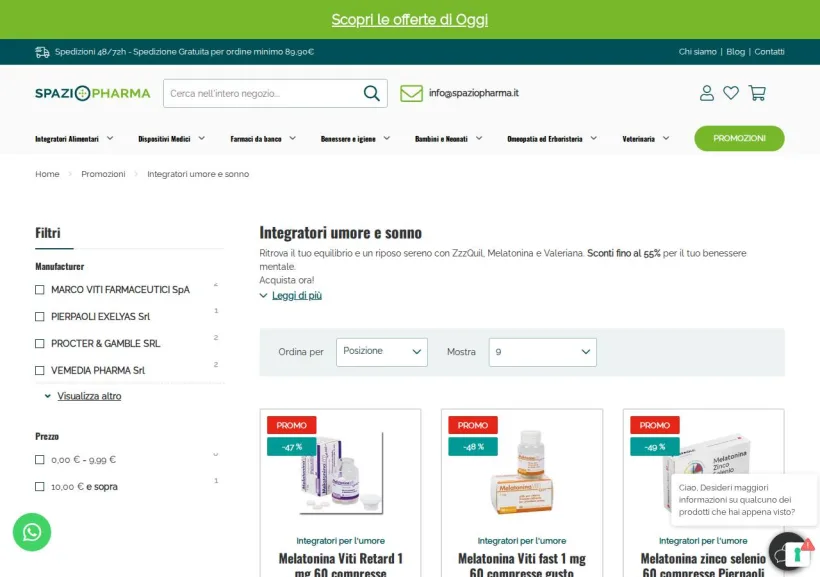Click Leggi di più link
Image resolution: width=820 pixels, height=577 pixels.
click(x=297, y=296)
